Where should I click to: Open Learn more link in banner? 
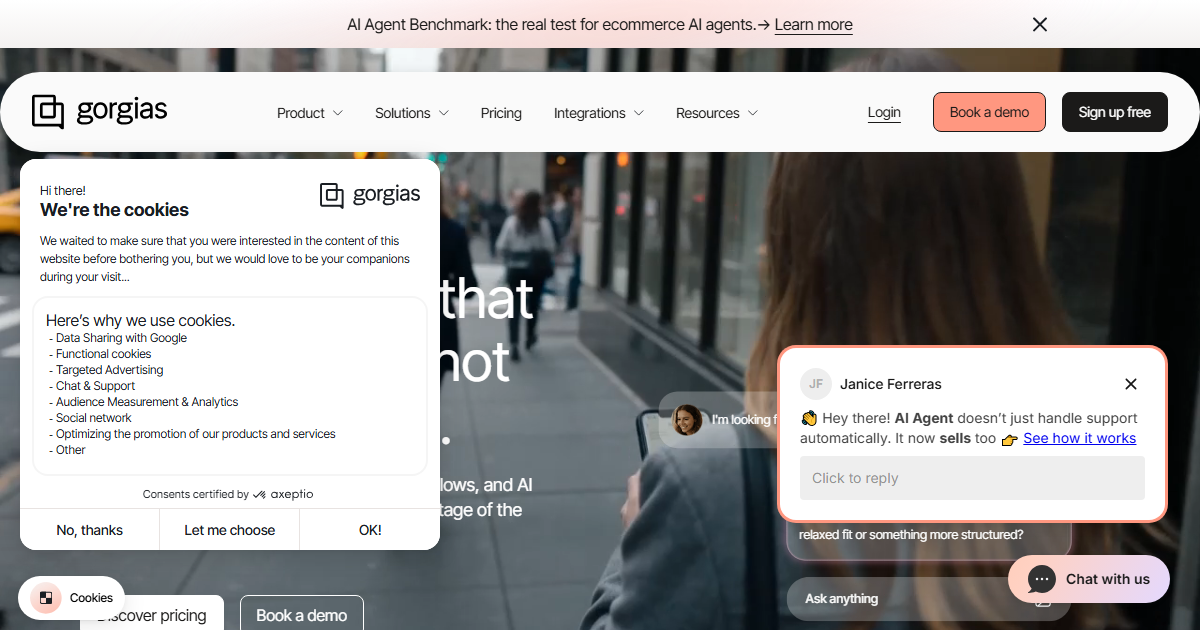click(813, 25)
